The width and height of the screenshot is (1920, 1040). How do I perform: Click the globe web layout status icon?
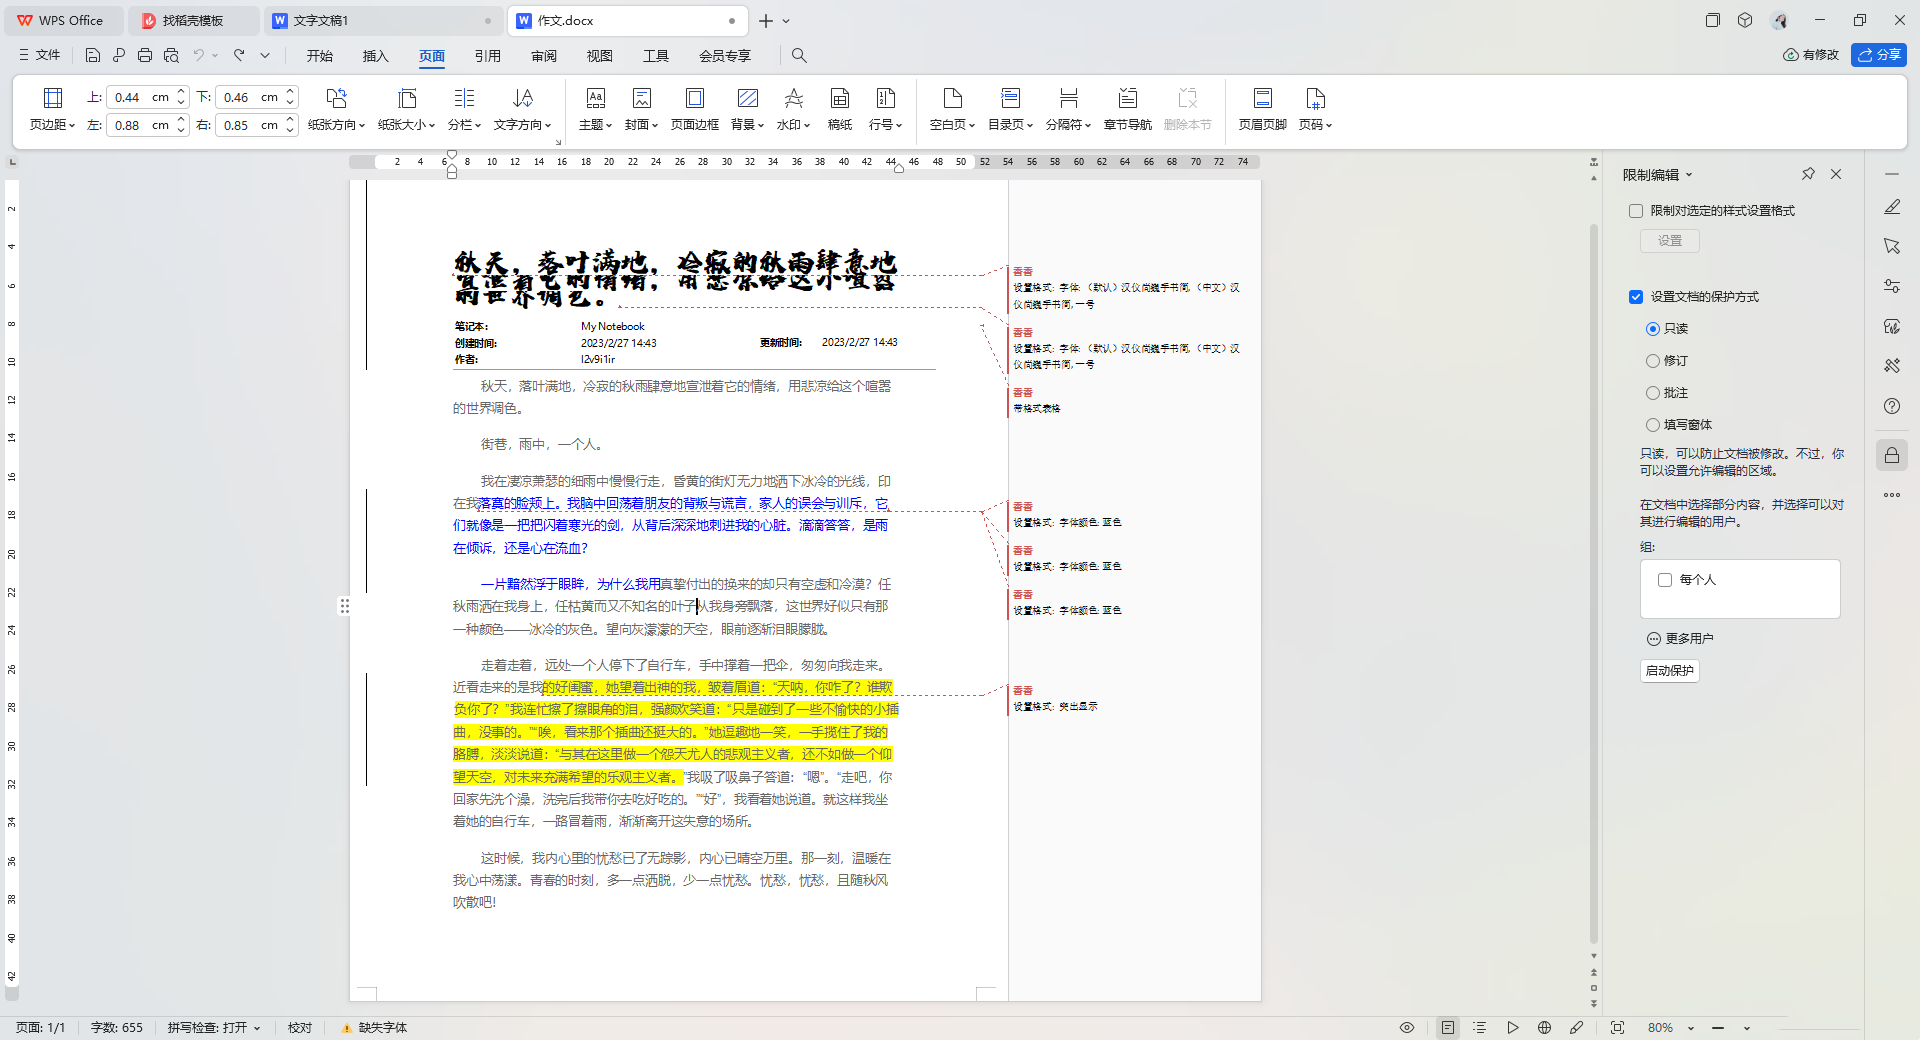tap(1545, 1027)
